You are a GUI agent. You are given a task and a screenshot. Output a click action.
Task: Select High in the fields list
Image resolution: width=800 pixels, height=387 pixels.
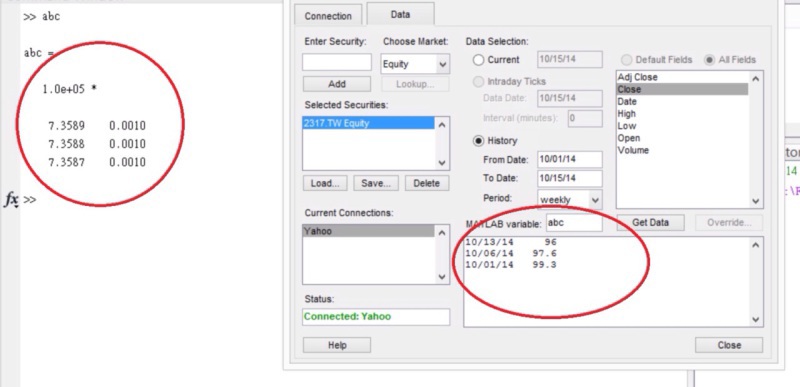[x=682, y=114]
